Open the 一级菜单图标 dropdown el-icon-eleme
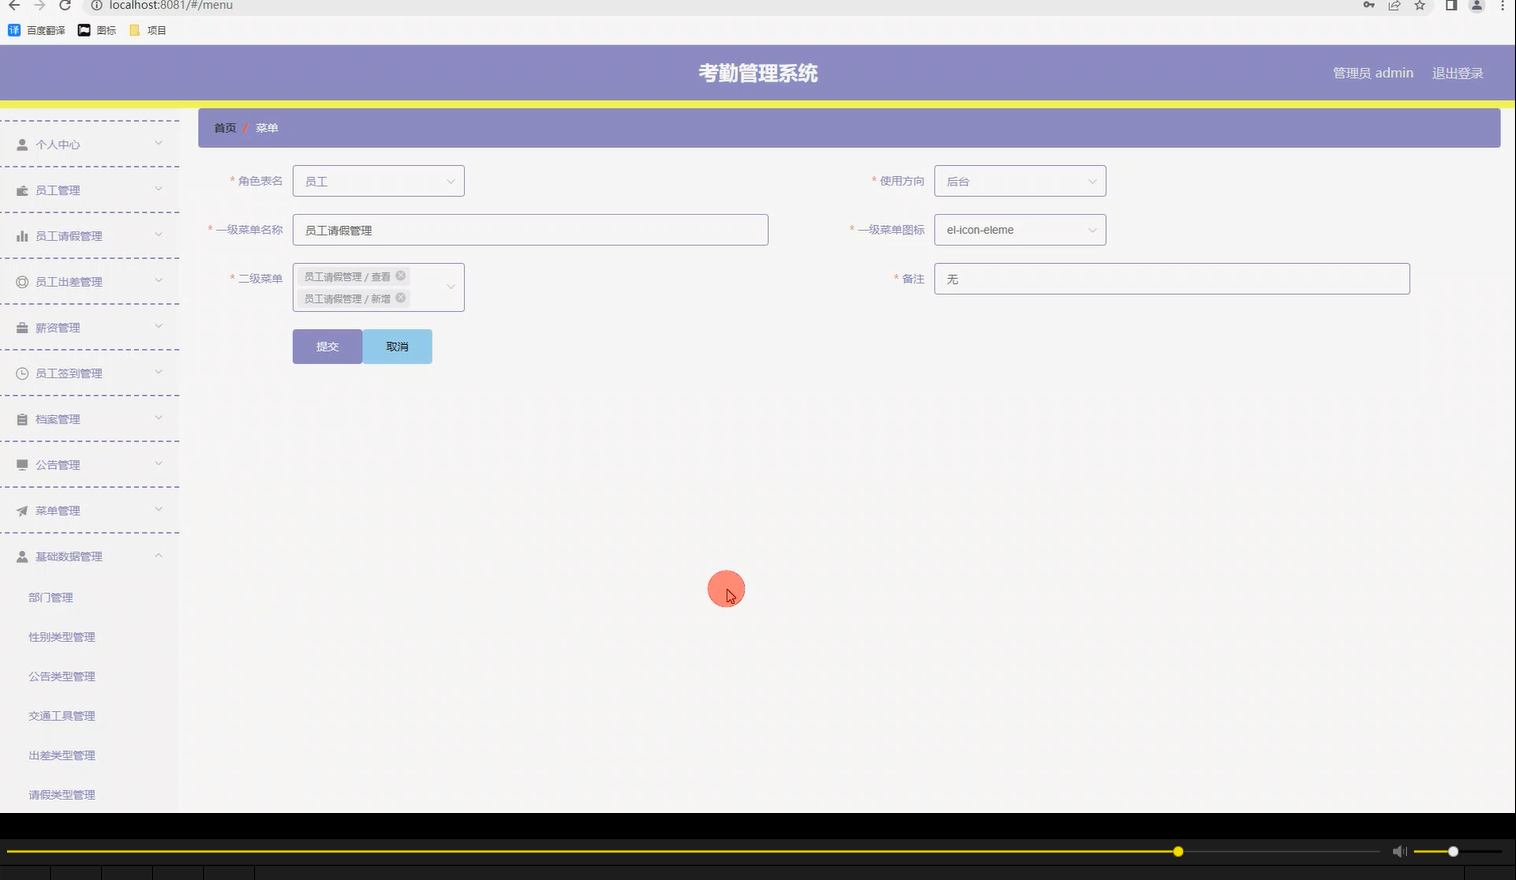This screenshot has width=1516, height=880. click(x=1020, y=230)
